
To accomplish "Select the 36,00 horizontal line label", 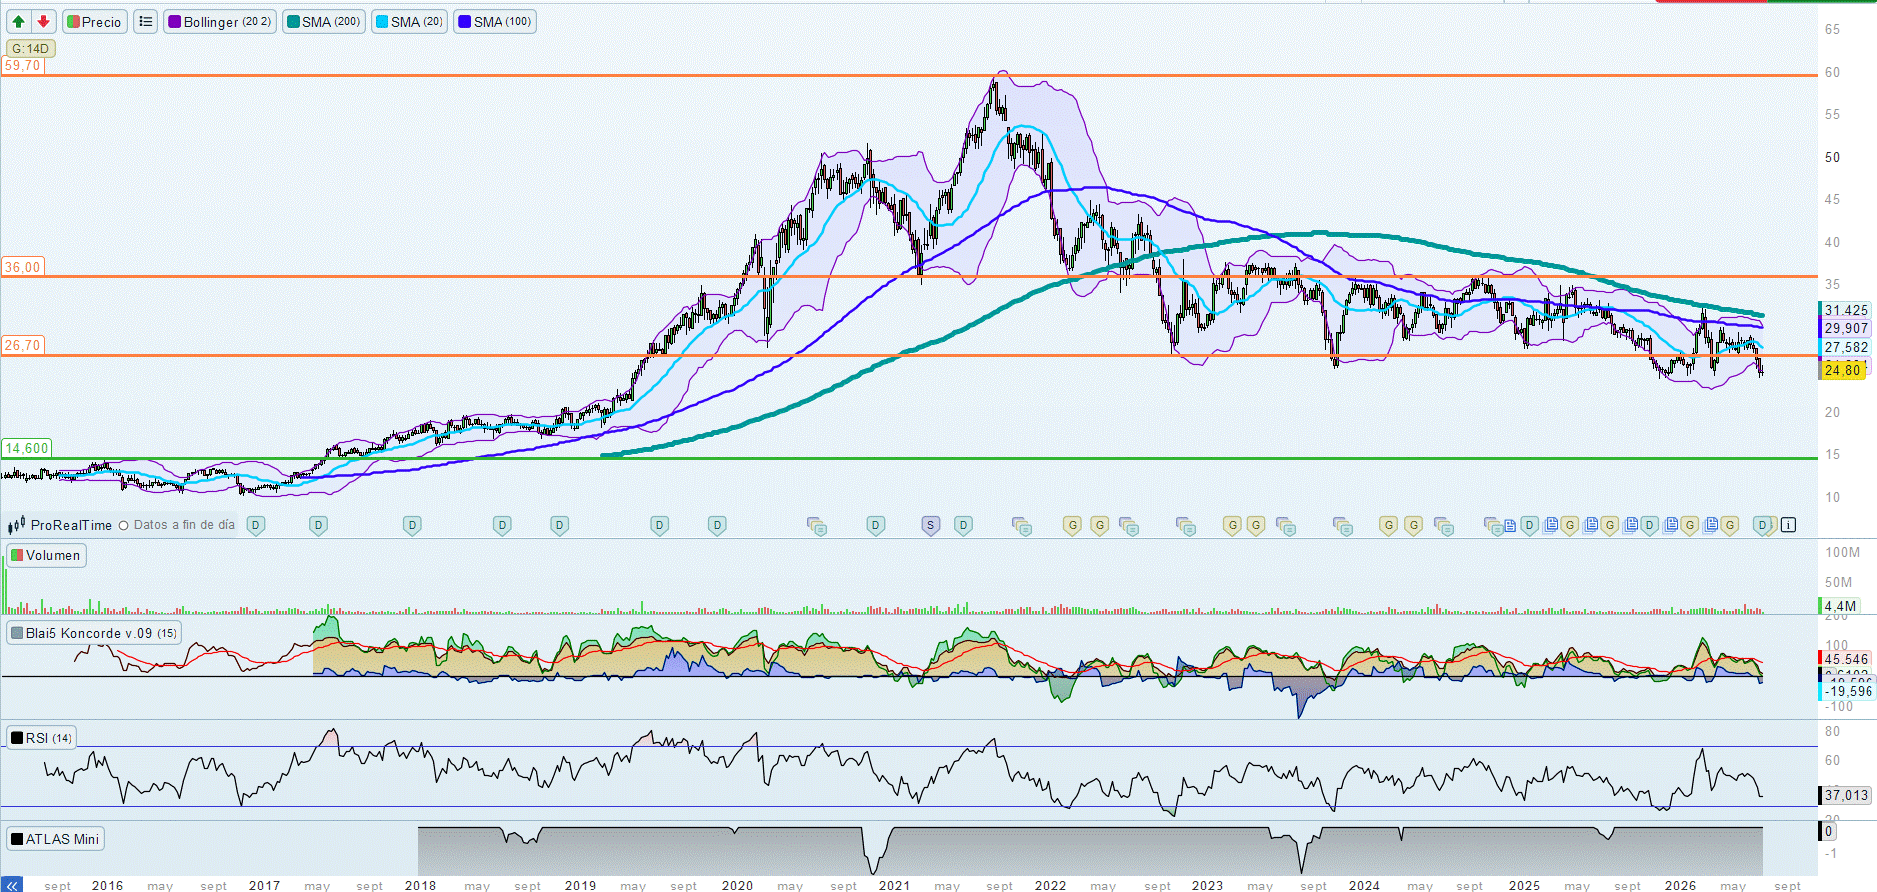I will (x=23, y=267).
